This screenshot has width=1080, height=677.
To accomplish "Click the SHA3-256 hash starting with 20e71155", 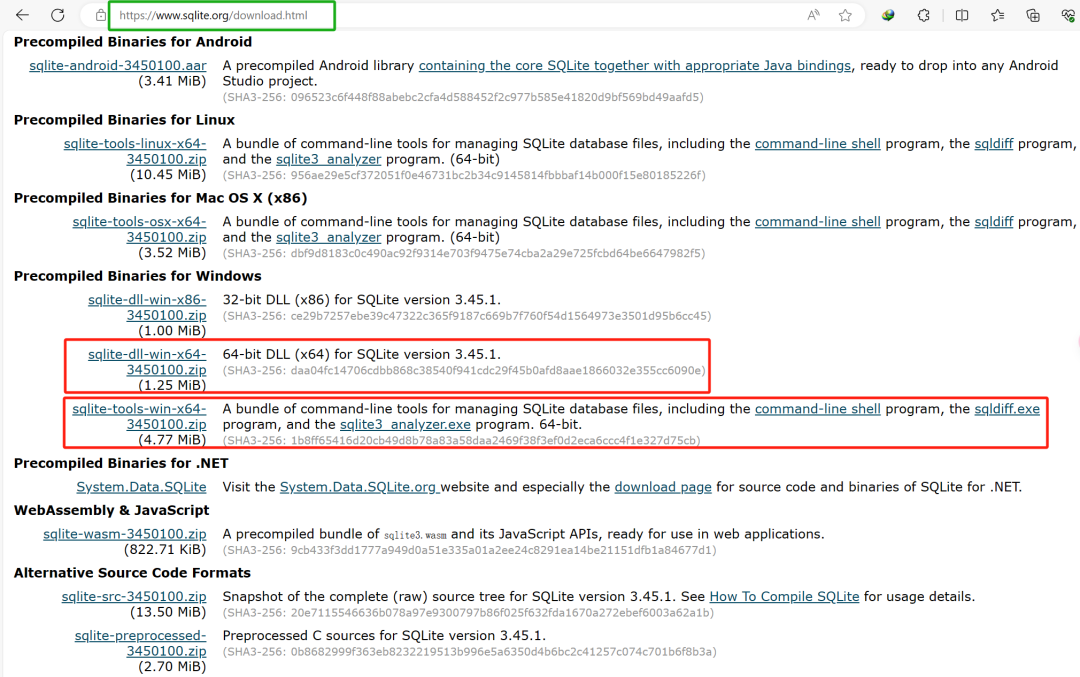I will (468, 612).
